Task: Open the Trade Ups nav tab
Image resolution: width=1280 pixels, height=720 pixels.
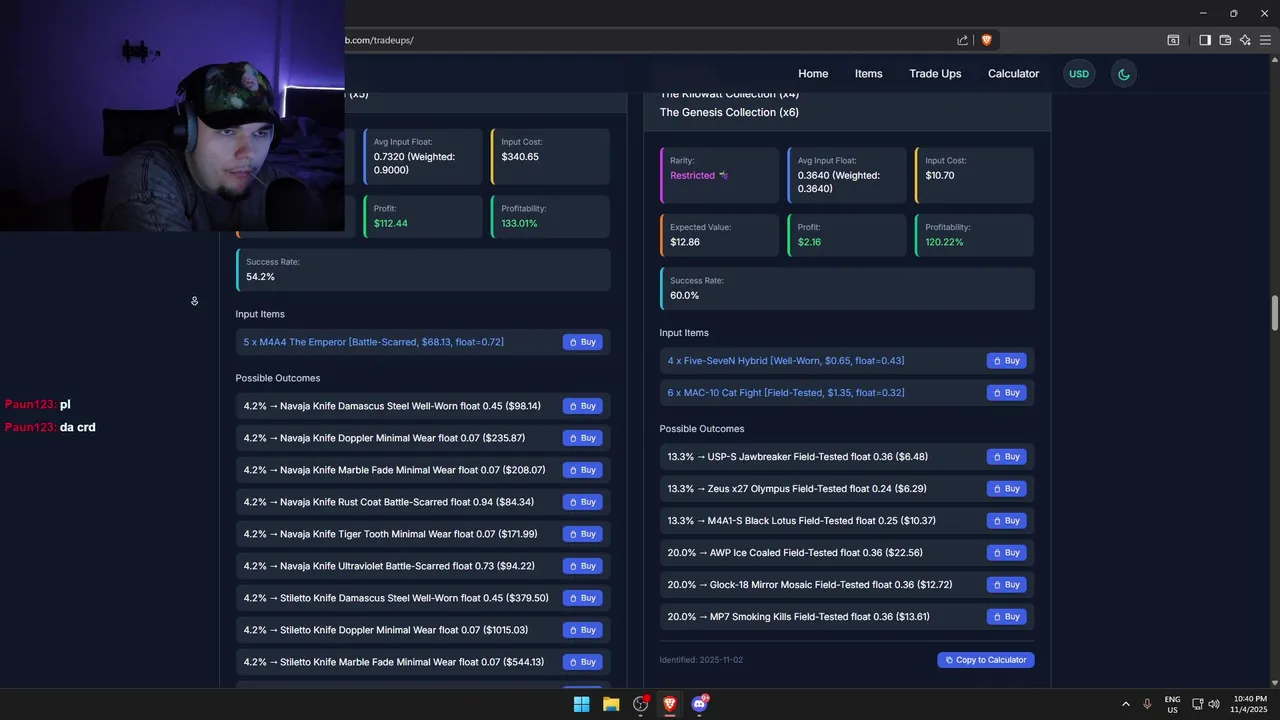Action: coord(935,74)
